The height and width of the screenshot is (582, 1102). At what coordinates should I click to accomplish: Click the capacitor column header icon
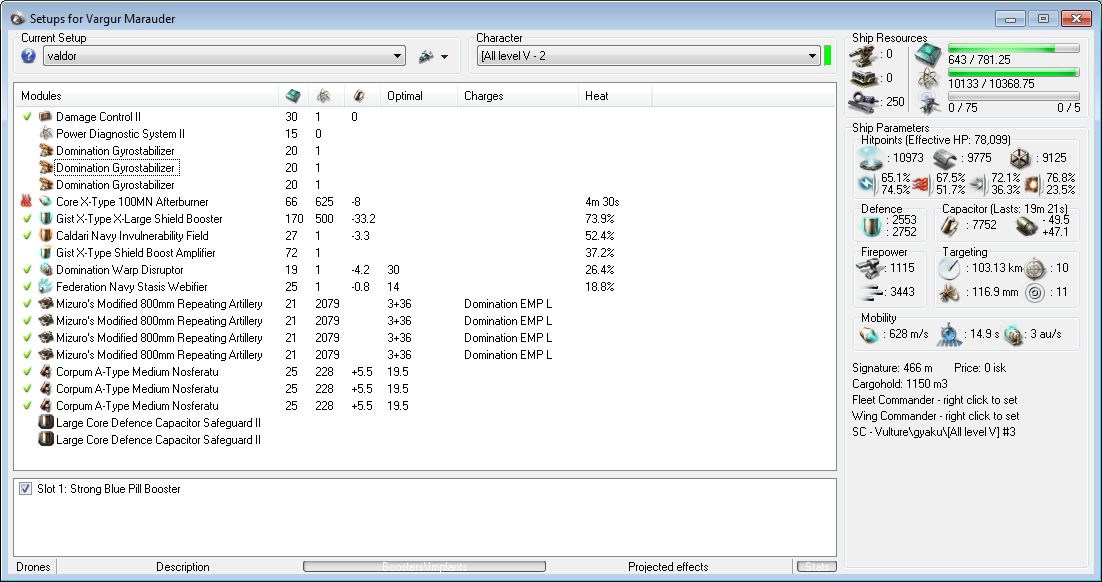pyautogui.click(x=359, y=96)
